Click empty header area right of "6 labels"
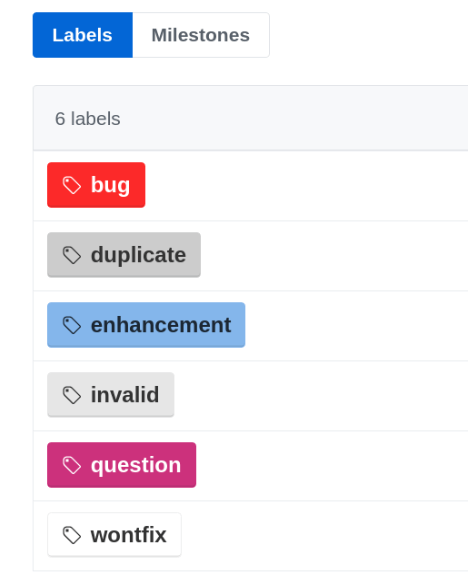468x580 pixels. 294,118
